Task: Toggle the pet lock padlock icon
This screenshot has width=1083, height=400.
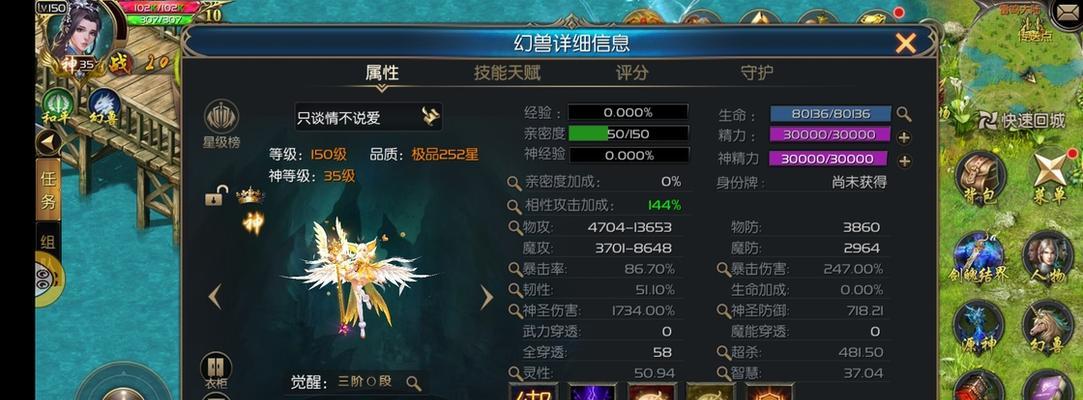Action: click(x=215, y=196)
